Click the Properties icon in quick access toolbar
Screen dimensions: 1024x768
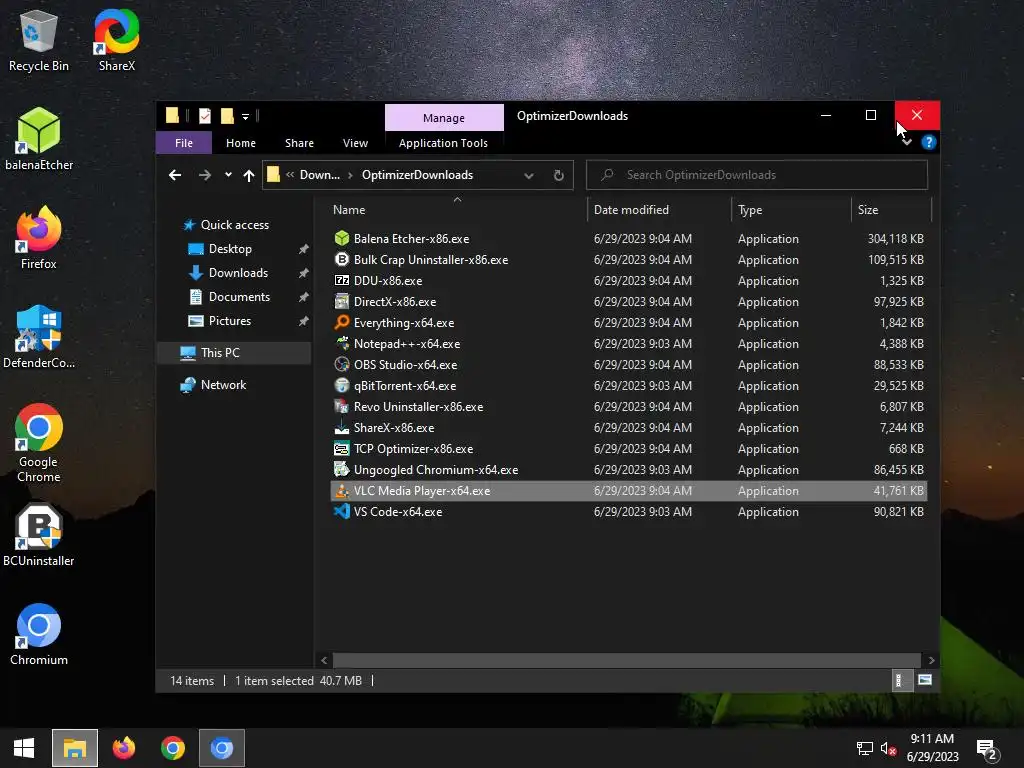coord(205,116)
